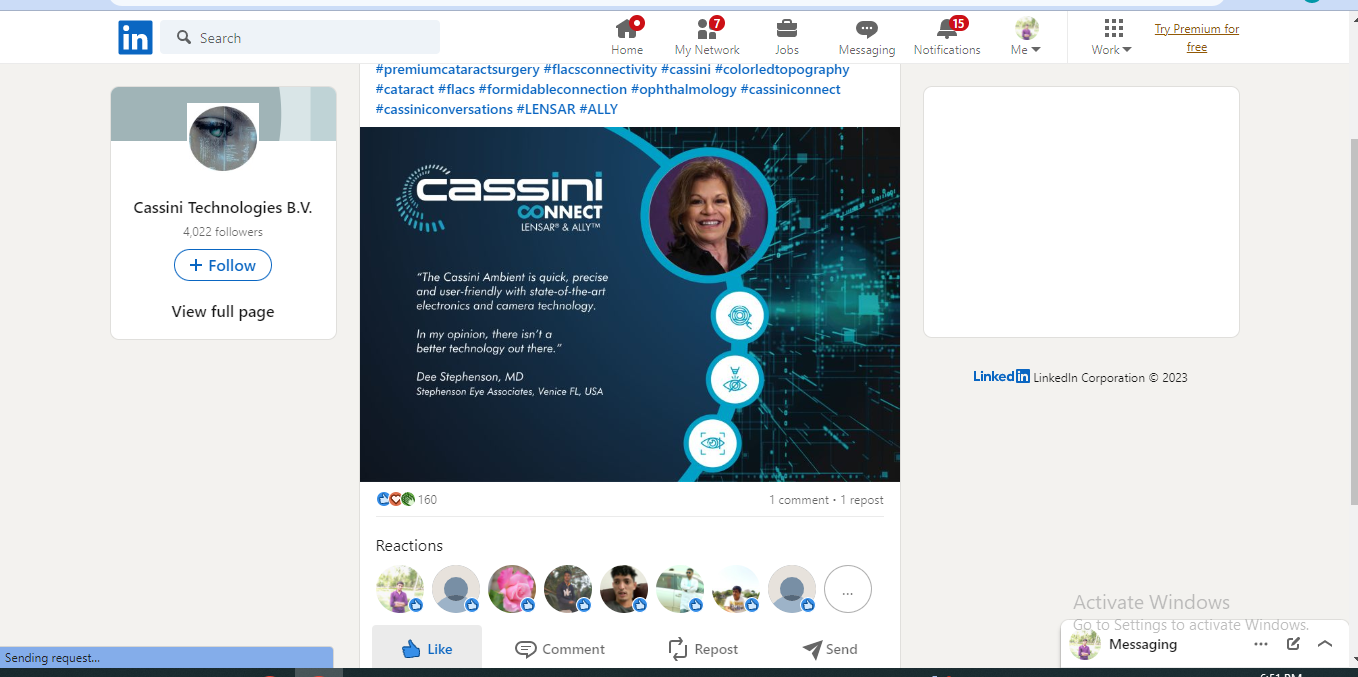Open #ophthalmology hashtag

tap(683, 89)
